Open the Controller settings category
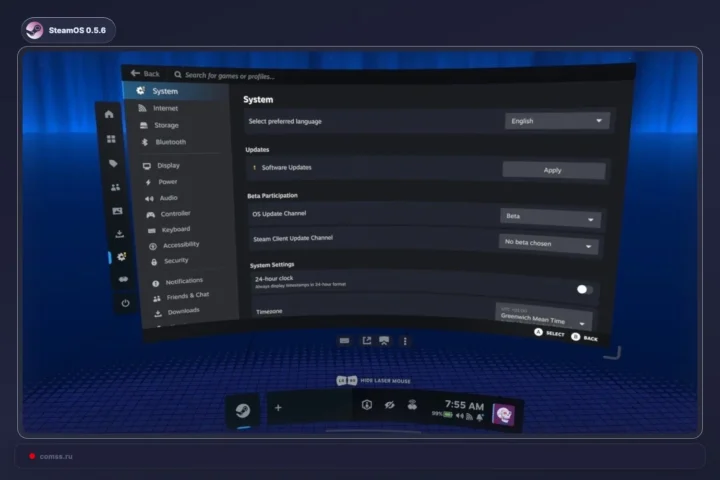 pos(175,214)
